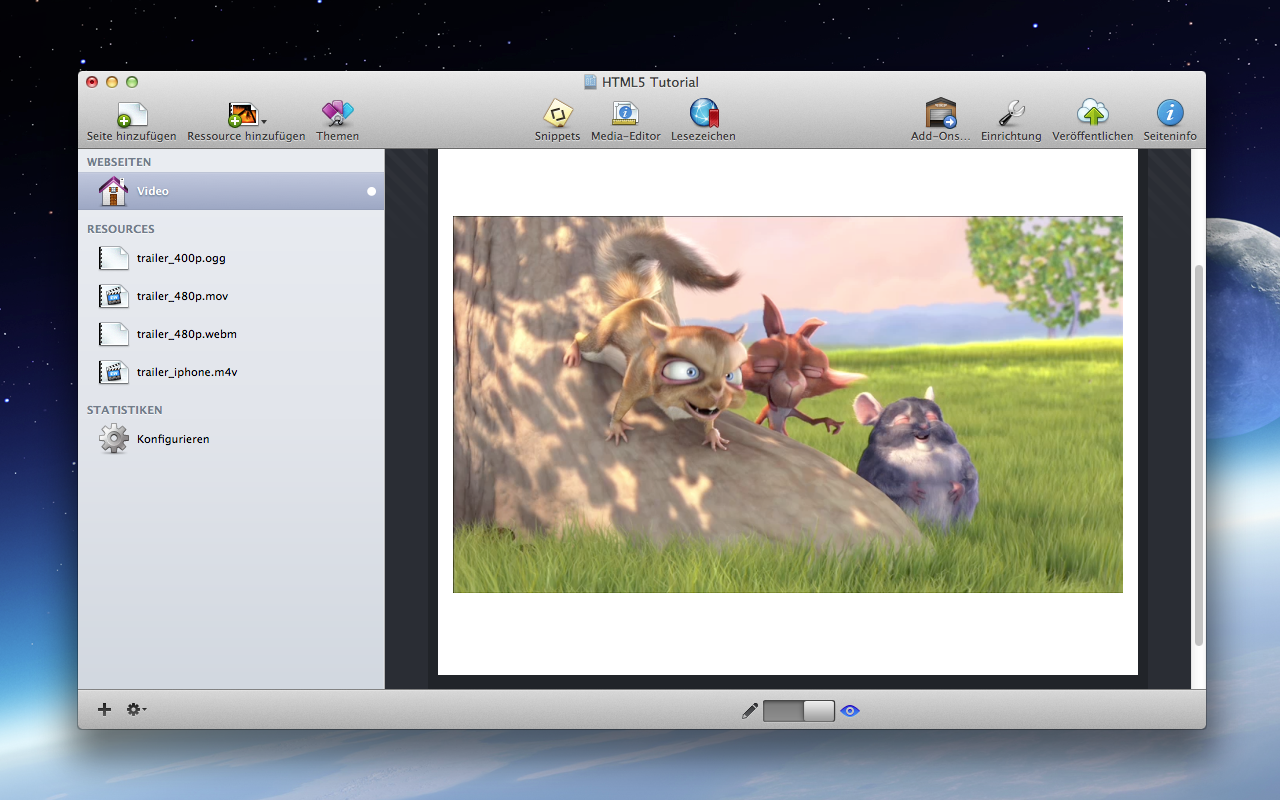The height and width of the screenshot is (800, 1280).
Task: Click the trailer_400p.ogg document icon
Action: pyautogui.click(x=114, y=258)
